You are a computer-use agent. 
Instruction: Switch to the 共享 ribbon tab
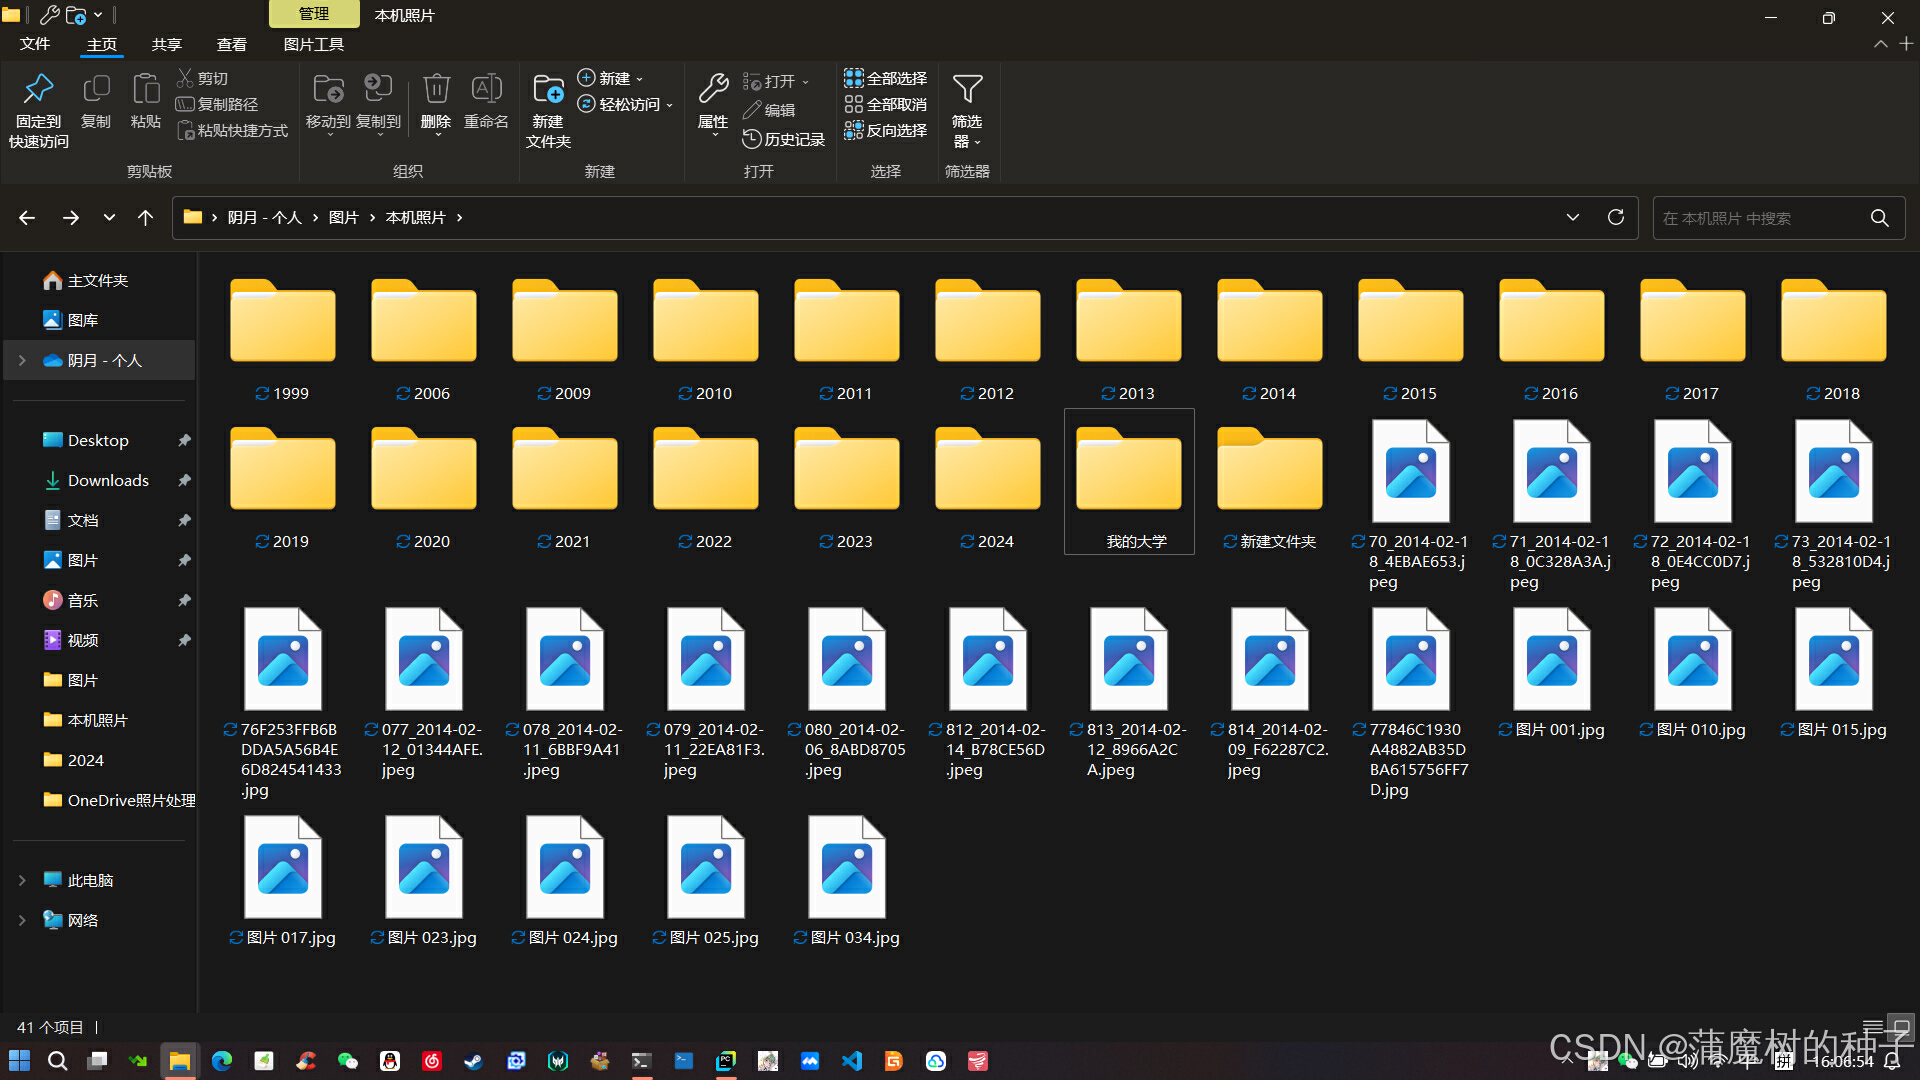point(167,44)
